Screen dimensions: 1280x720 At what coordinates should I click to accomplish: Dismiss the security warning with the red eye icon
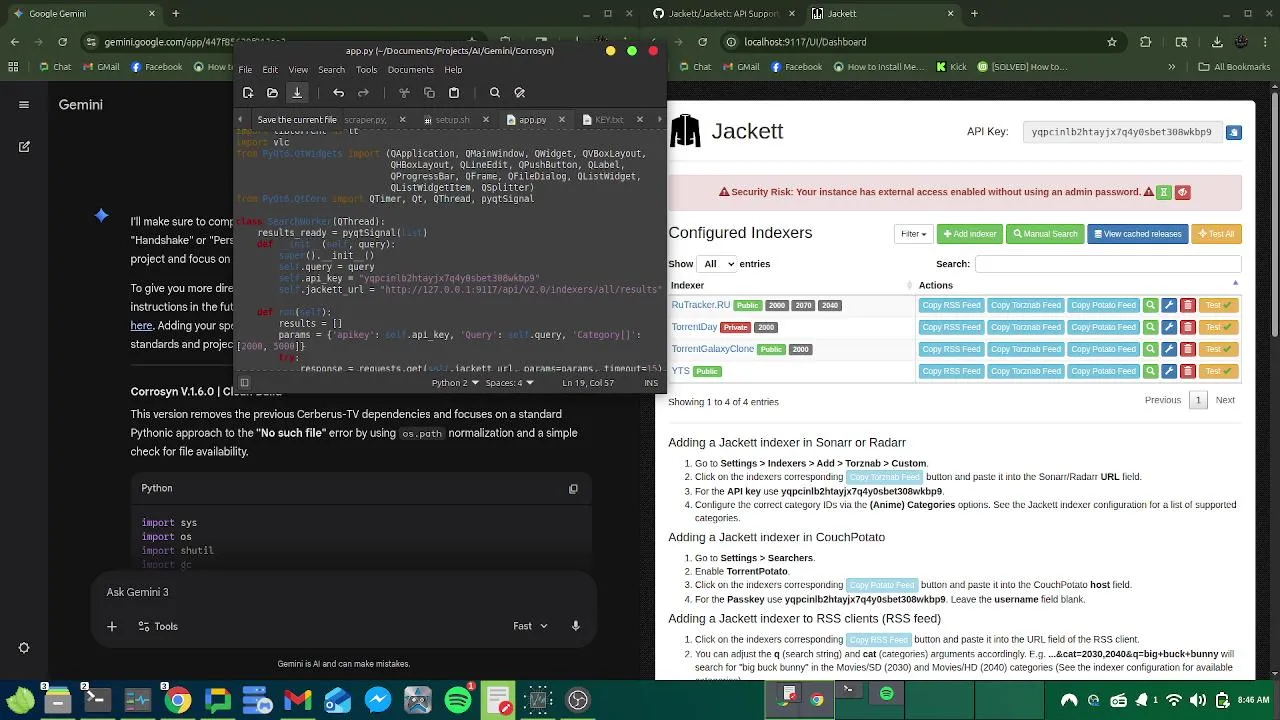[1182, 192]
